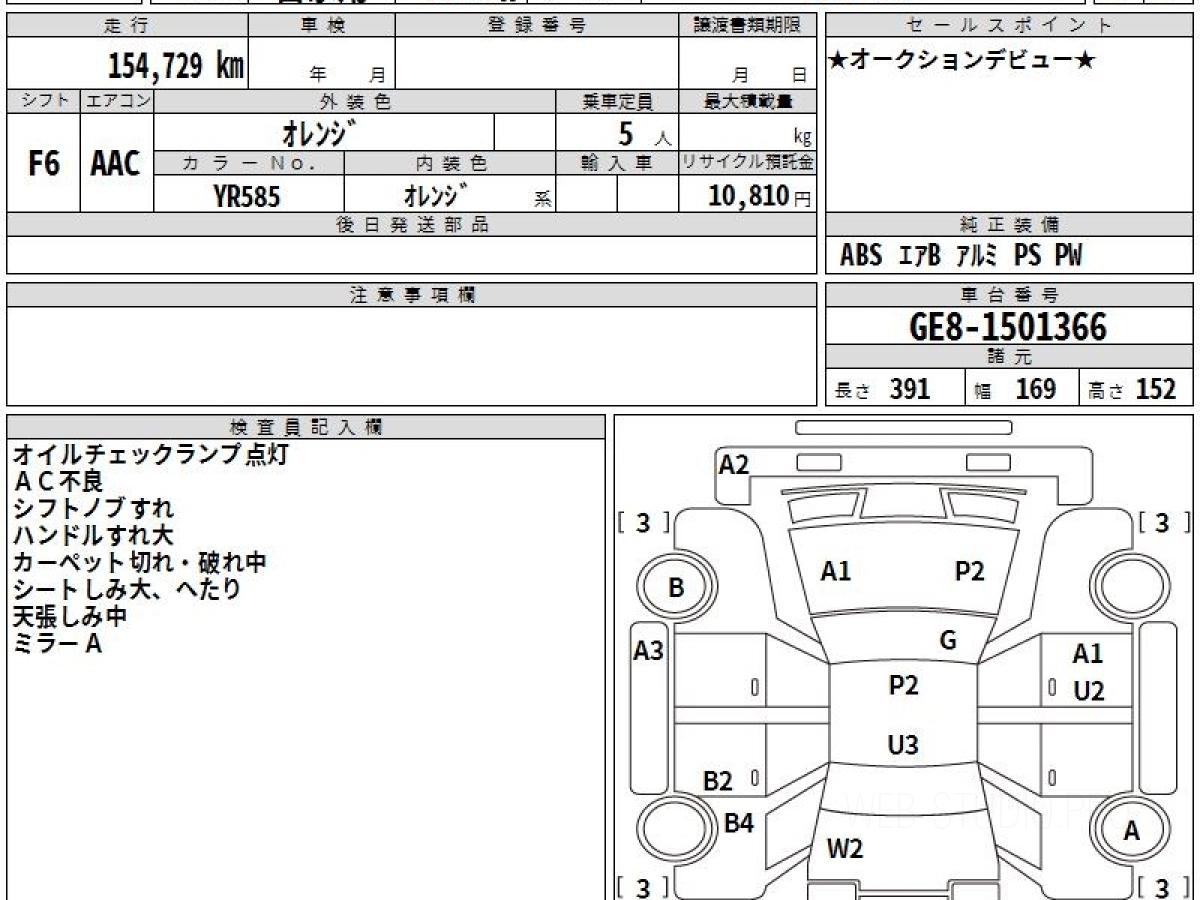Select the シフト header label

click(43, 101)
